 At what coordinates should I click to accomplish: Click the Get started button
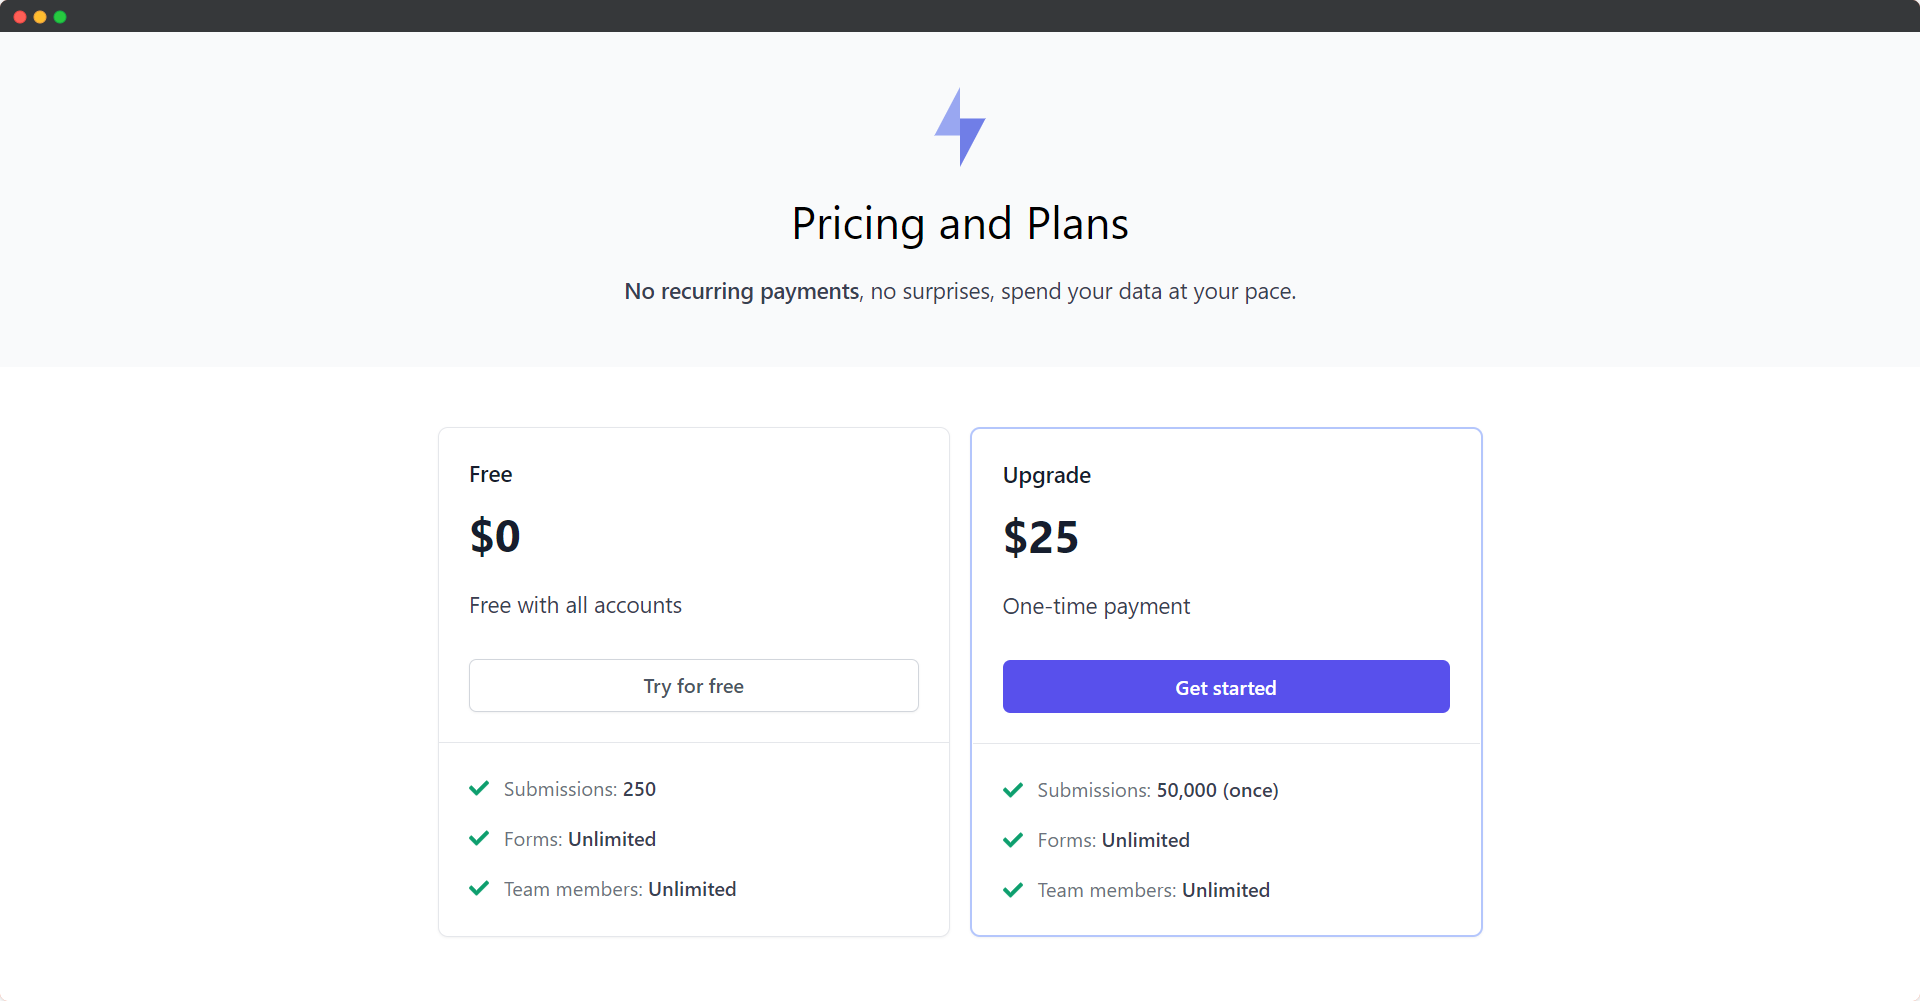pyautogui.click(x=1226, y=687)
